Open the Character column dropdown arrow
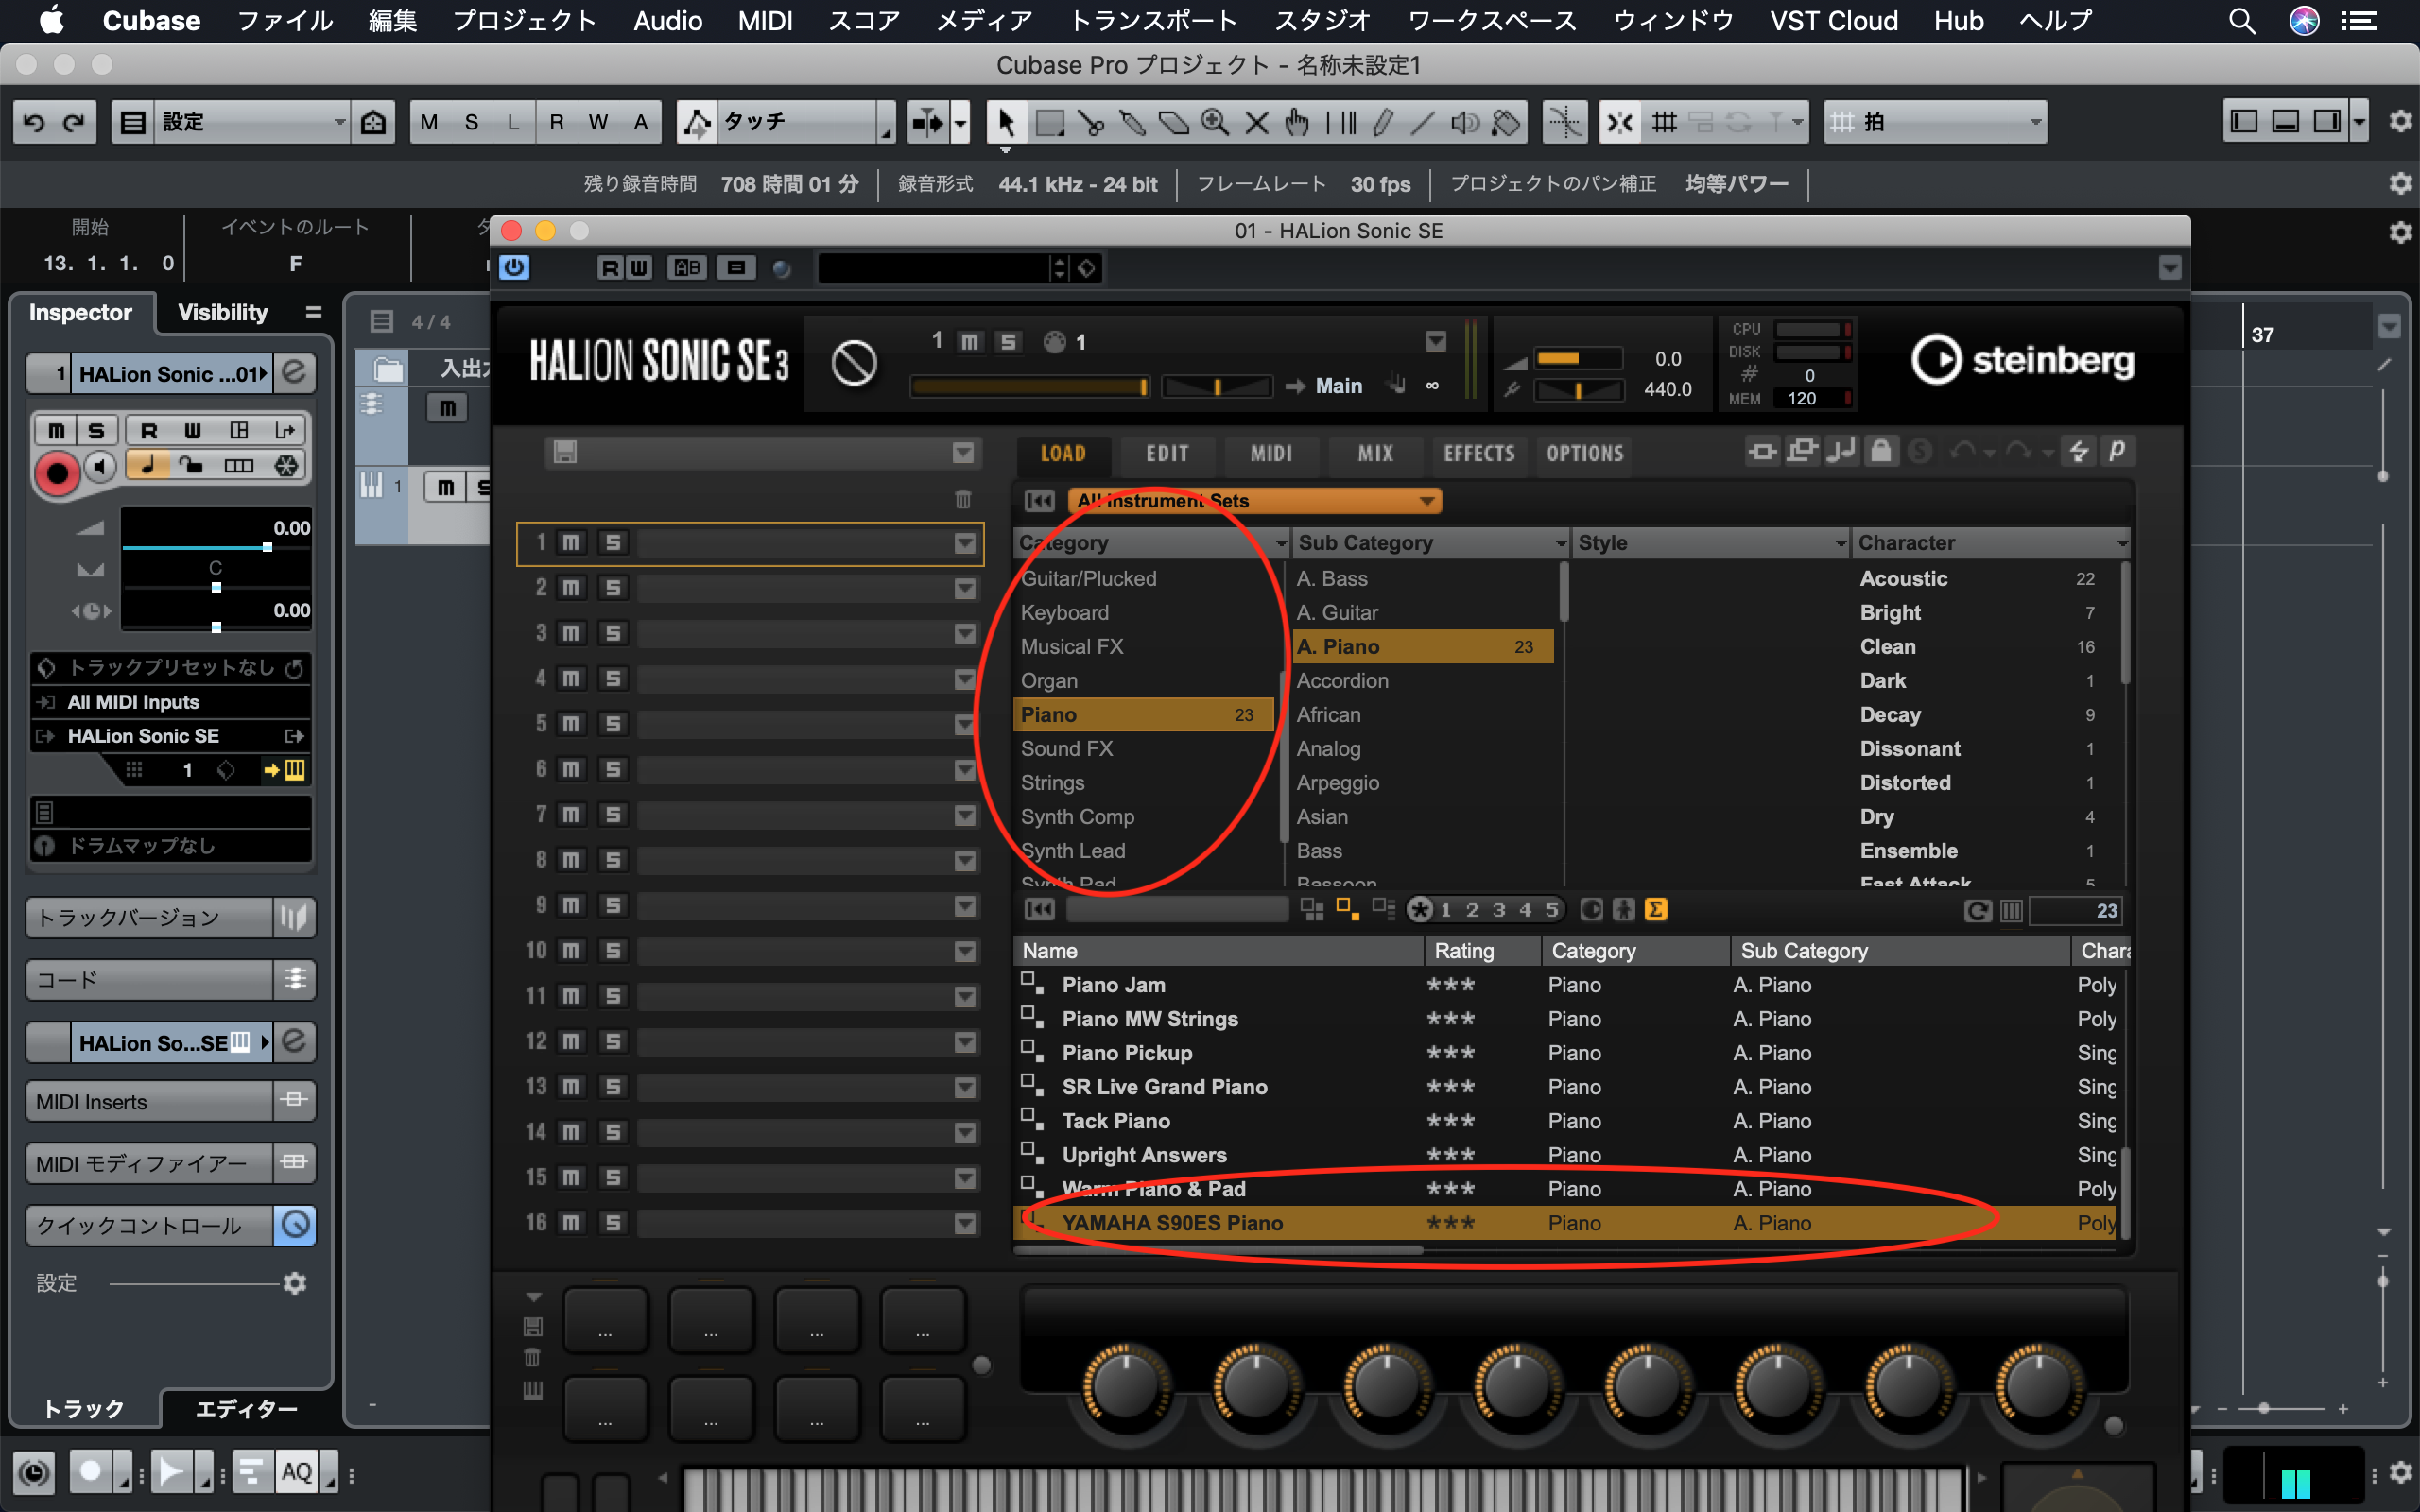This screenshot has width=2420, height=1512. (2121, 543)
